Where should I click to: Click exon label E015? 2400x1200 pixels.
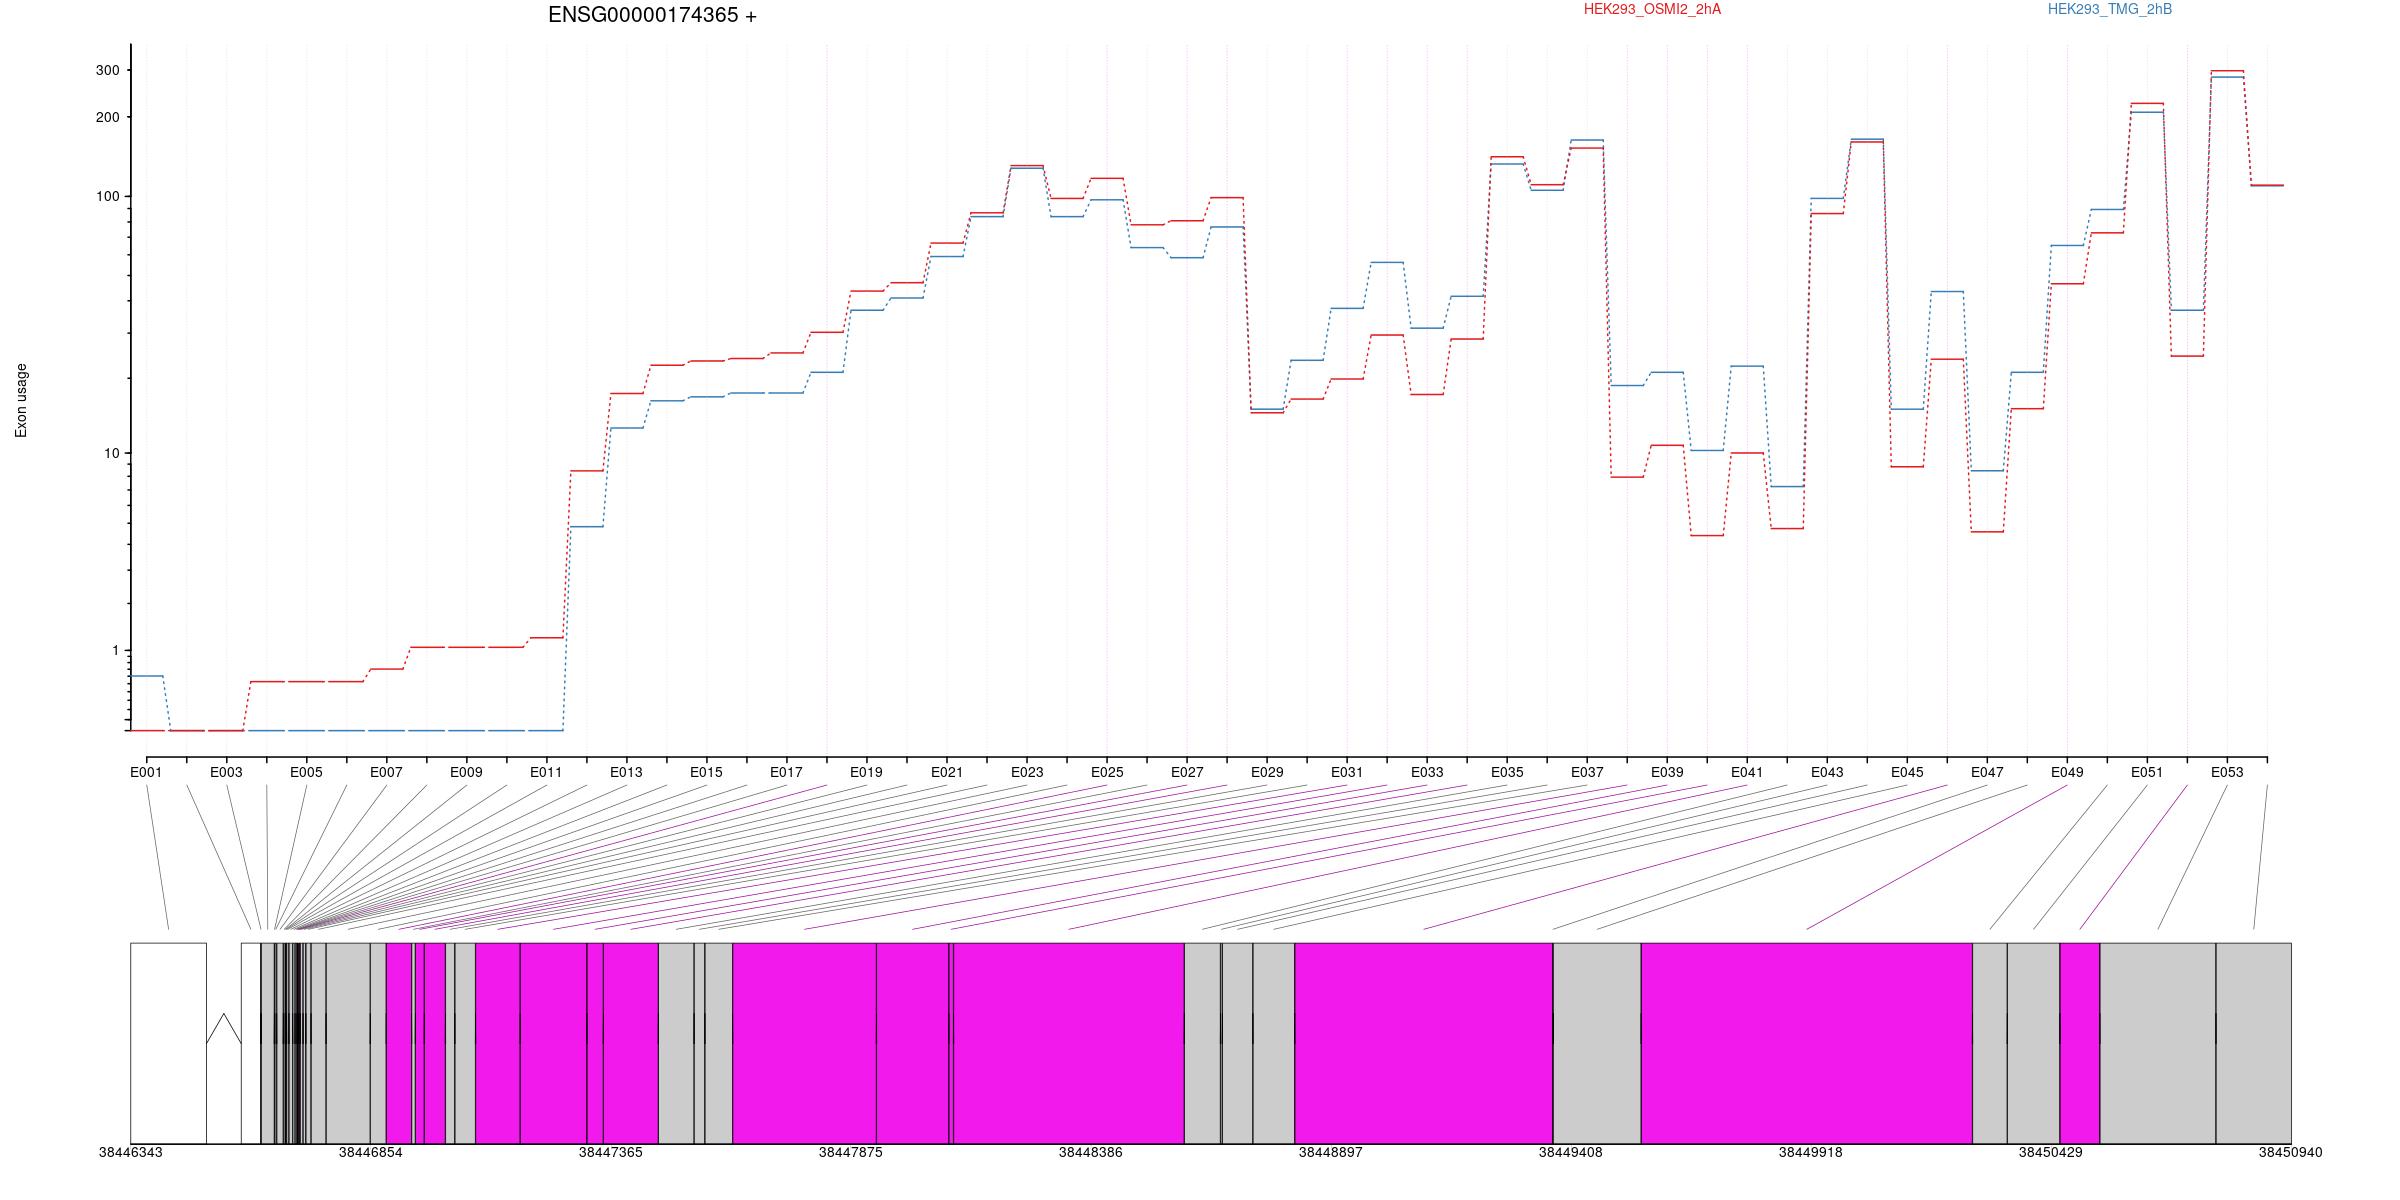[x=706, y=772]
